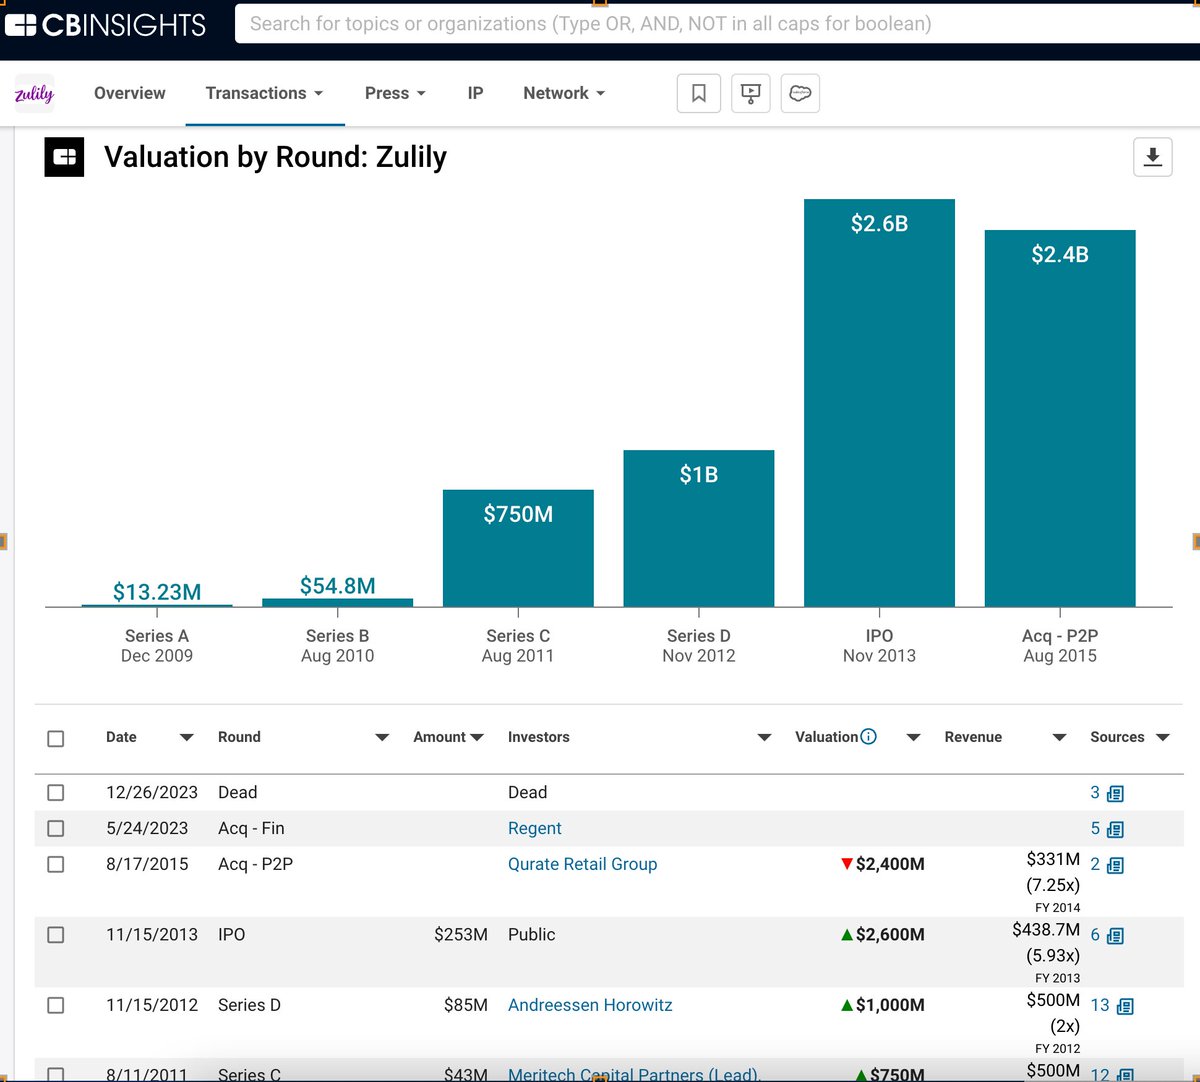
Task: Select all rows with header checkbox
Action: (x=56, y=738)
